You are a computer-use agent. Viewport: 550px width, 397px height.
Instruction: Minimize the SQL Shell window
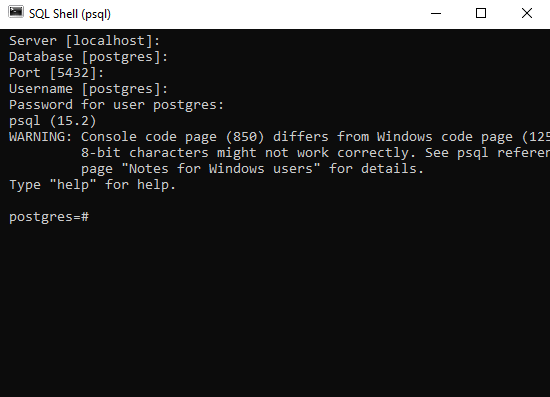(x=436, y=14)
